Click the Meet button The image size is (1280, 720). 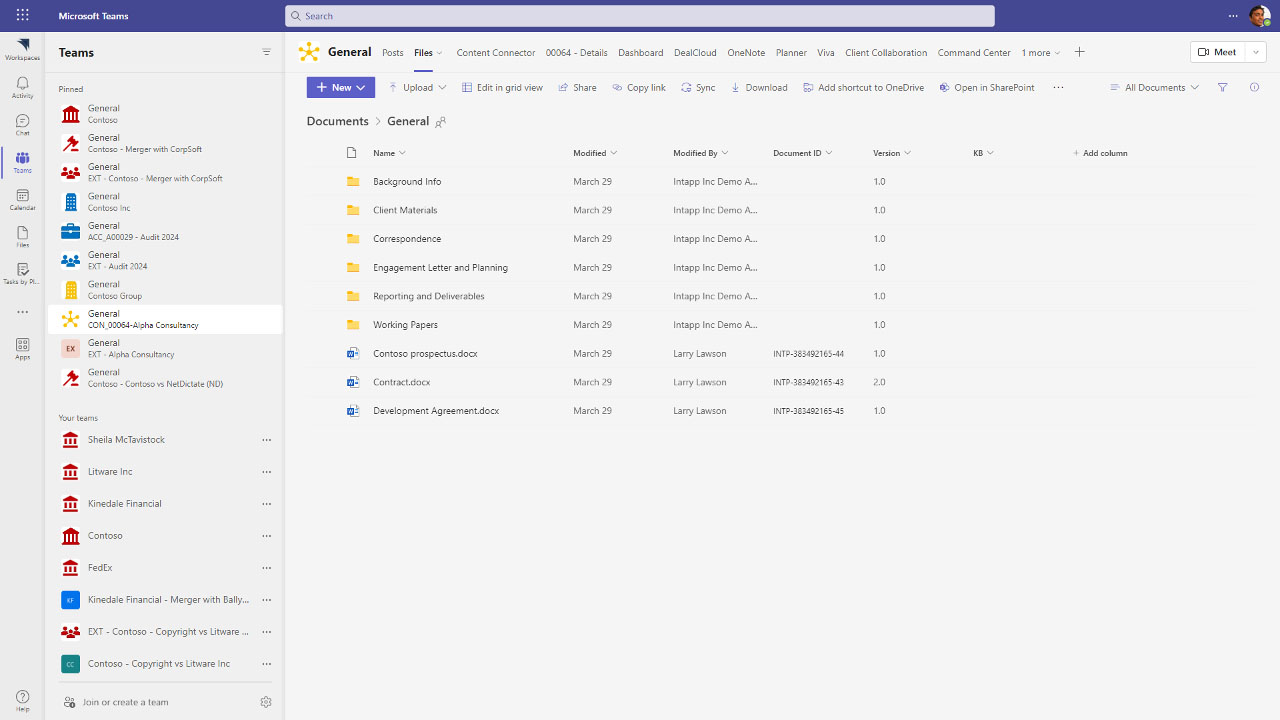coord(1217,53)
